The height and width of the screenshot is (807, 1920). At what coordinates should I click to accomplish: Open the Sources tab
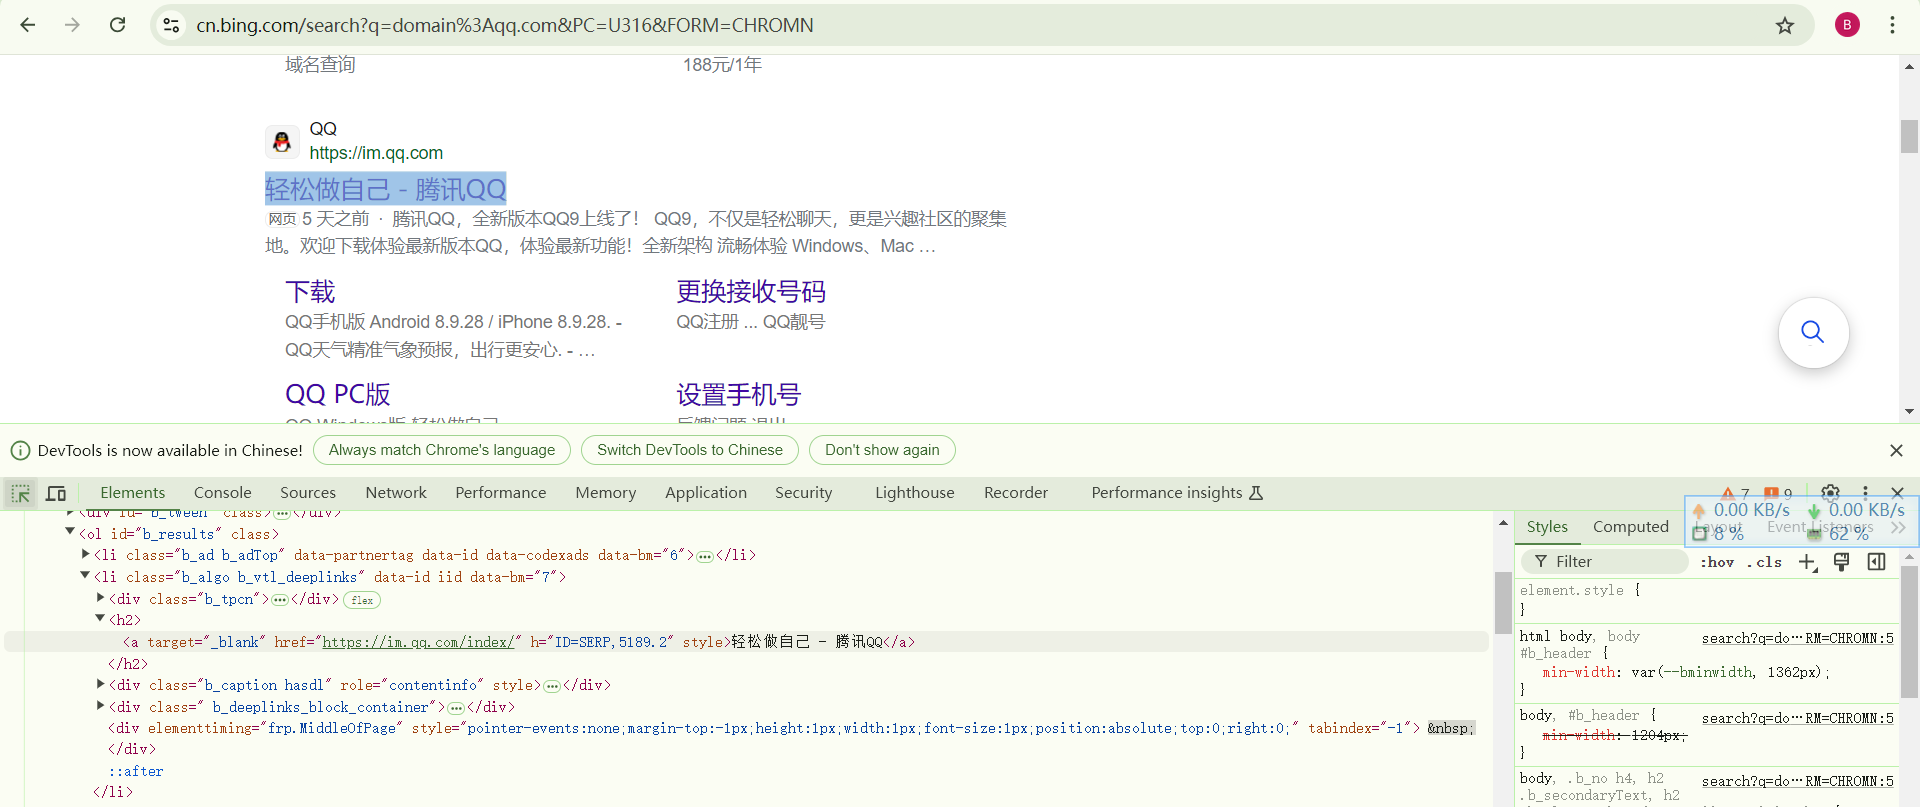tap(308, 492)
